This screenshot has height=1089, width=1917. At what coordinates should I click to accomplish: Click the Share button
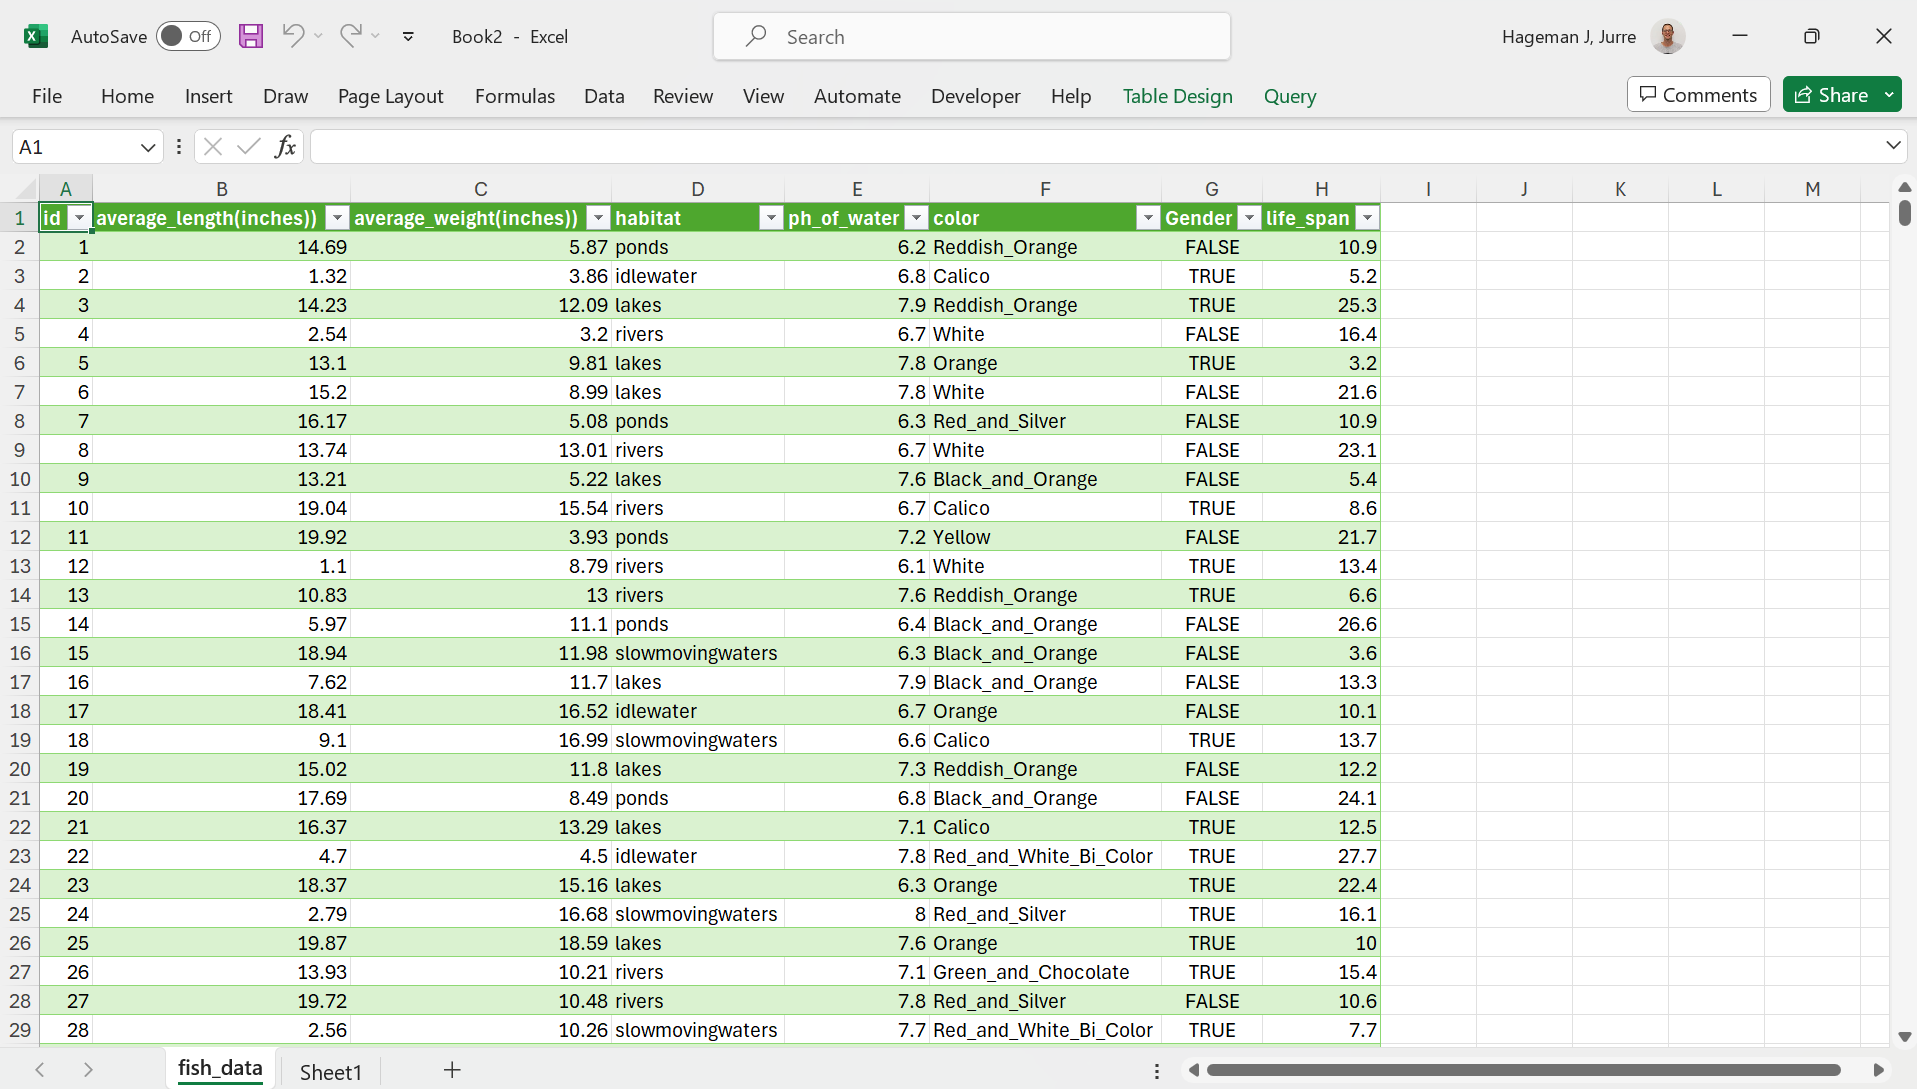1839,94
